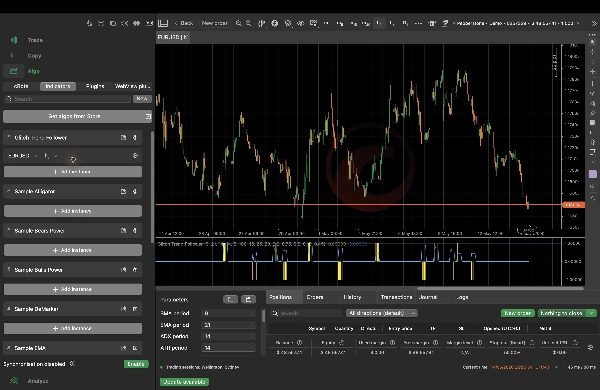Expand the Sample EMA entry

8,348
